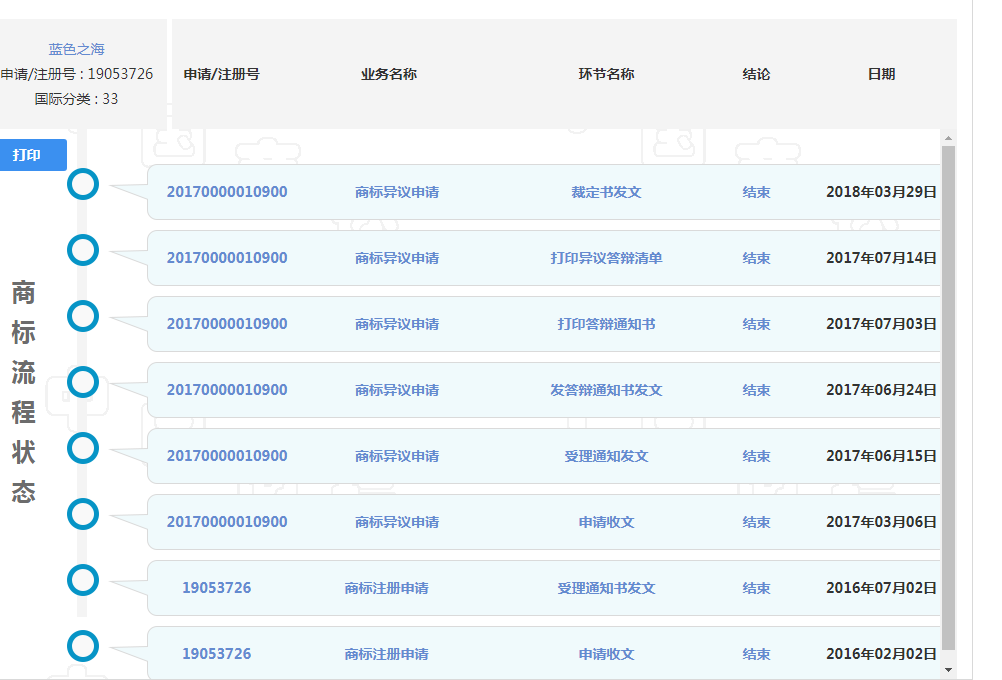
Task: Click timeline marker for 受理通知书发文 row
Action: [83, 580]
